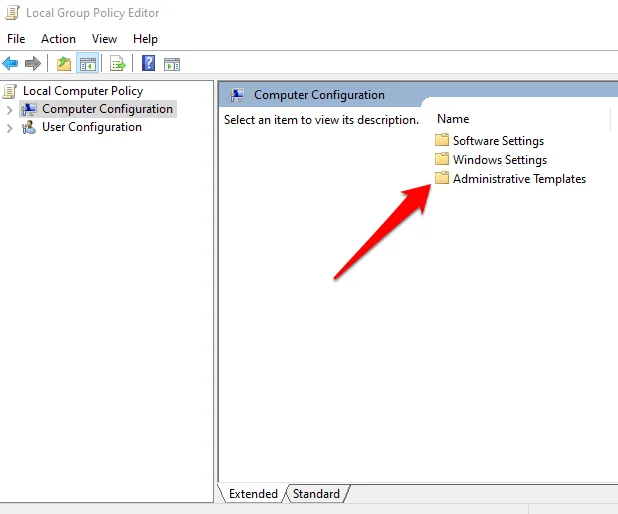
Task: Switch to the Standard tab
Action: point(316,494)
